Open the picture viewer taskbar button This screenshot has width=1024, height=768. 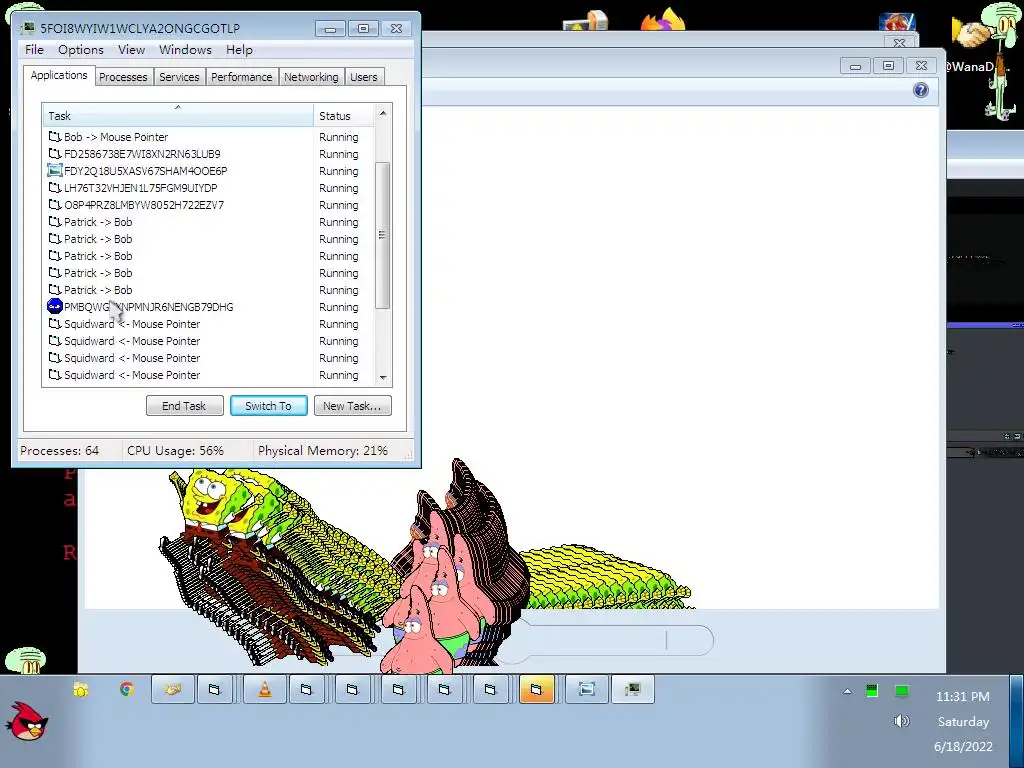pos(586,690)
